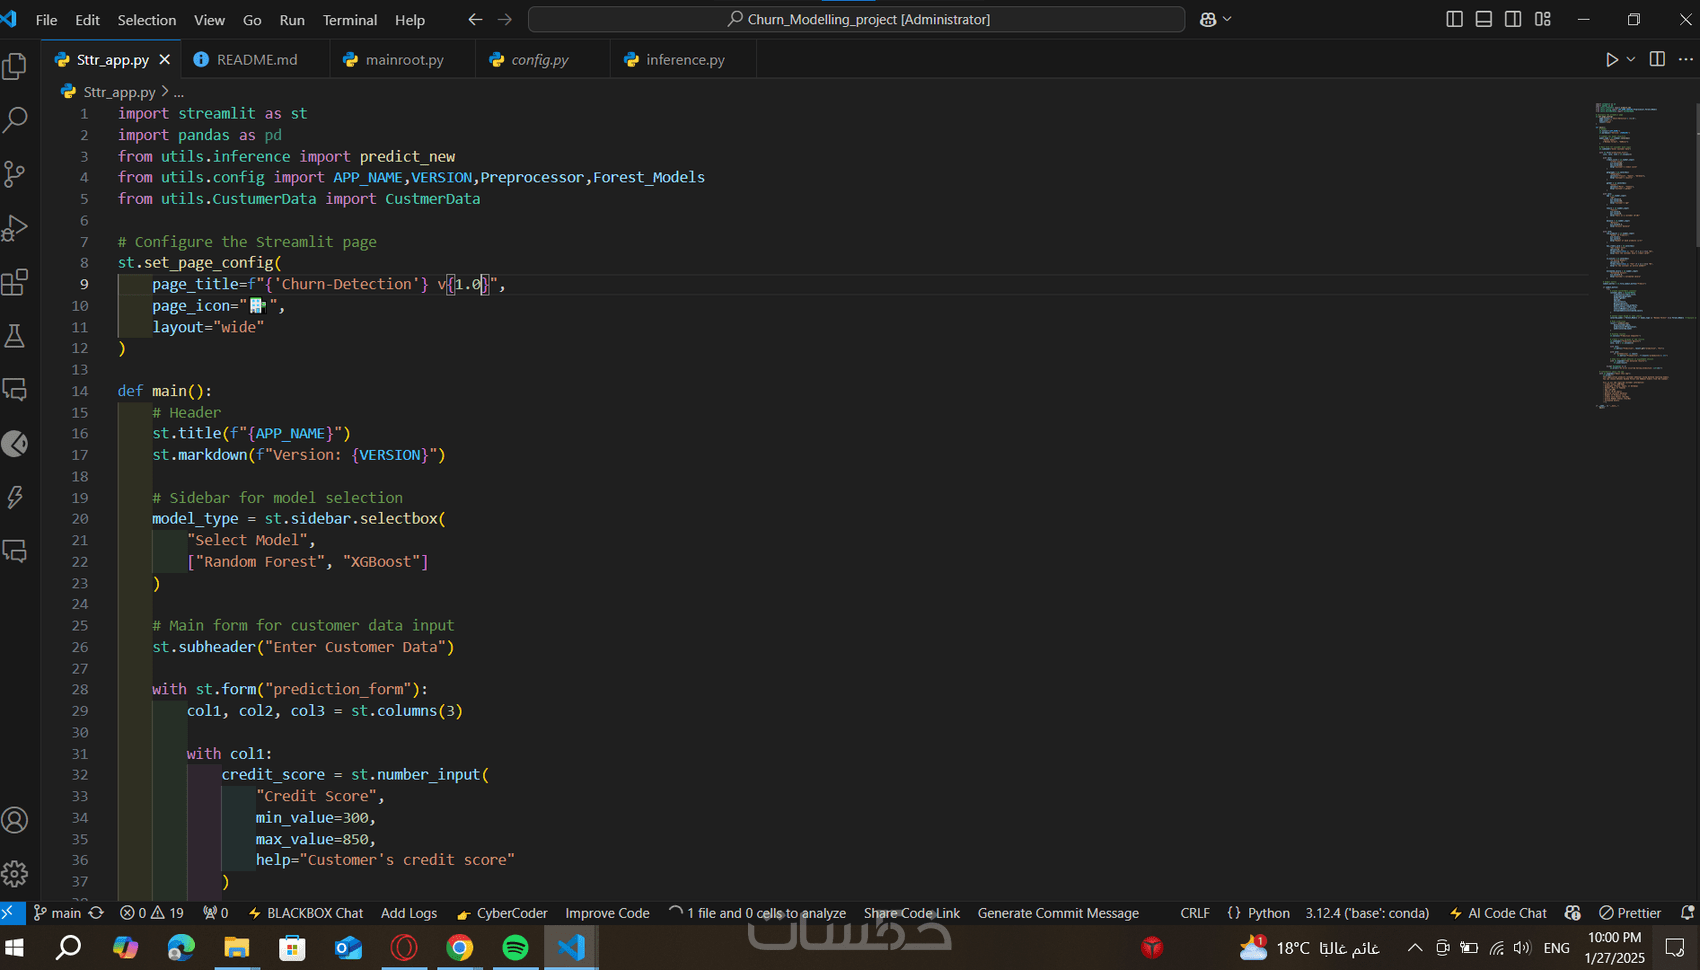Image resolution: width=1700 pixels, height=970 pixels.
Task: Open notifications bell in status bar
Action: (x=1687, y=913)
